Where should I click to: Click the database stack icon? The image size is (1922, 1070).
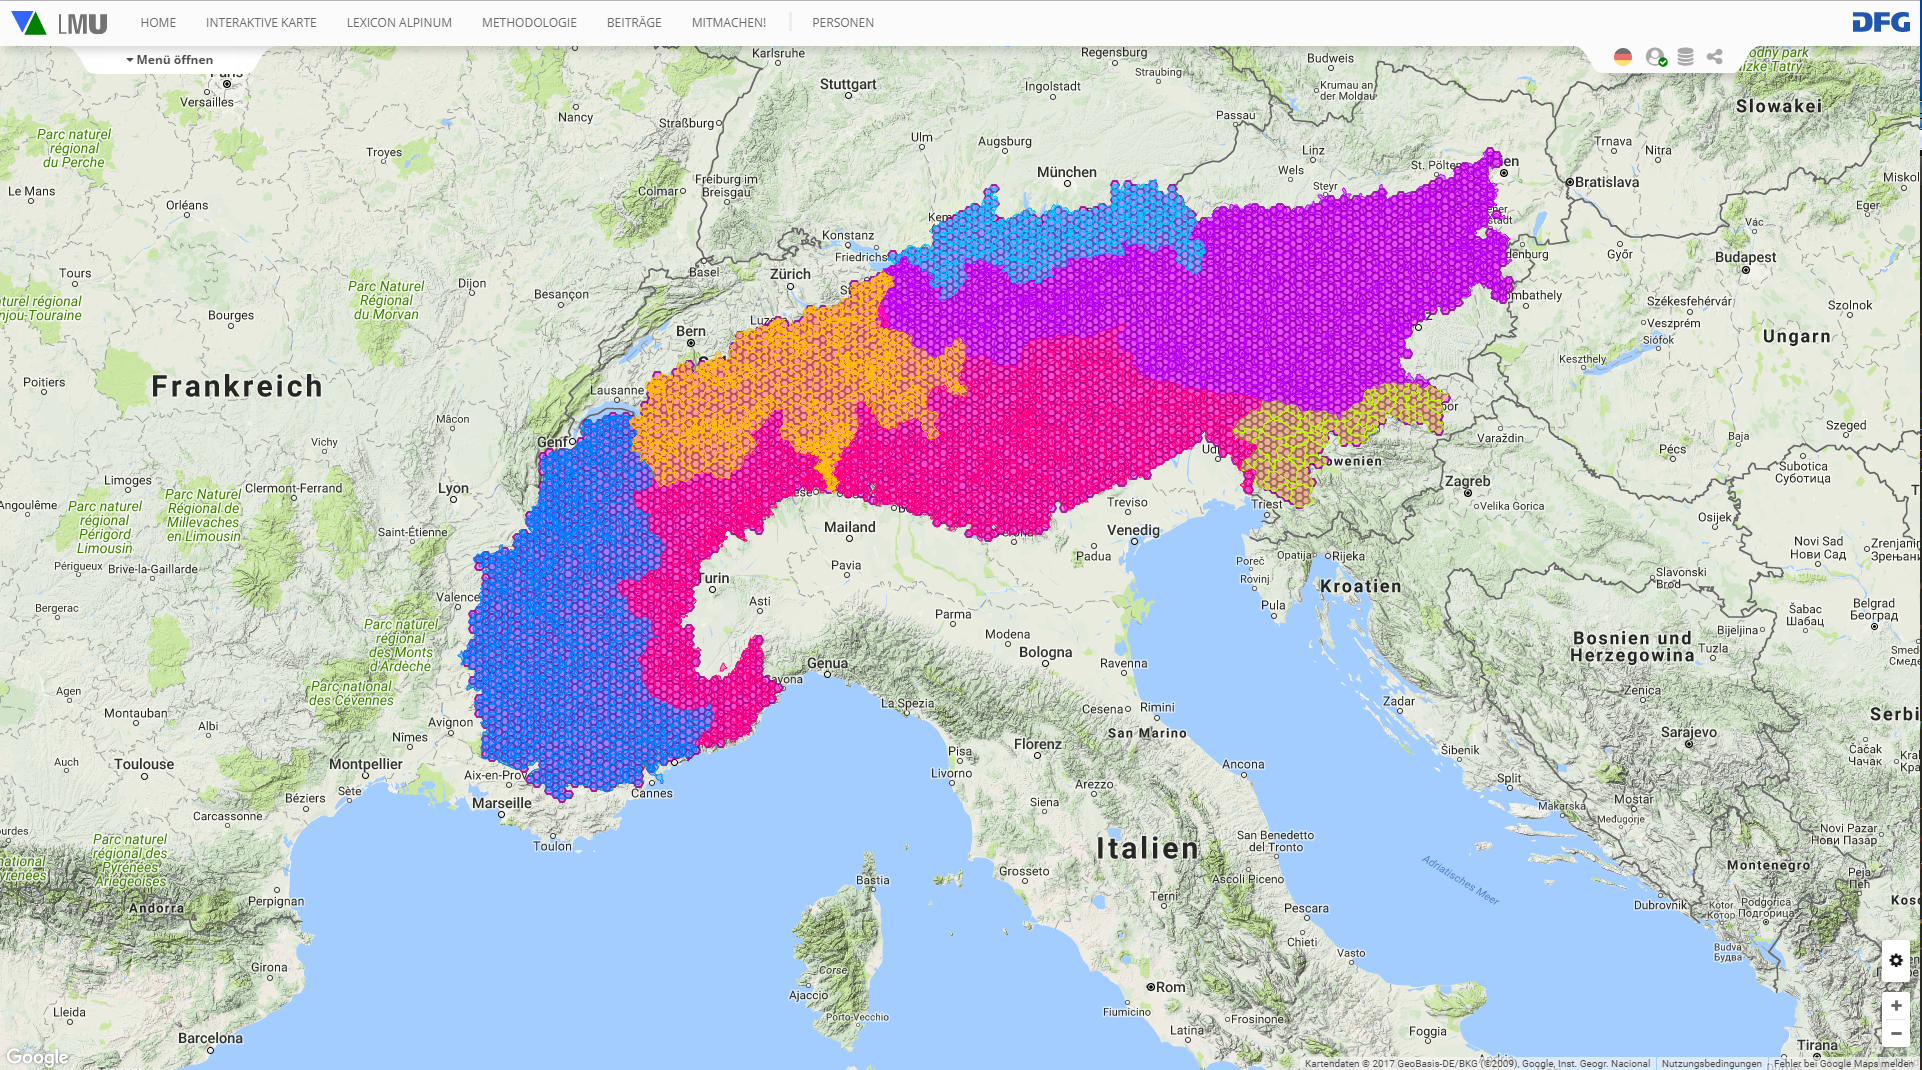tap(1685, 57)
